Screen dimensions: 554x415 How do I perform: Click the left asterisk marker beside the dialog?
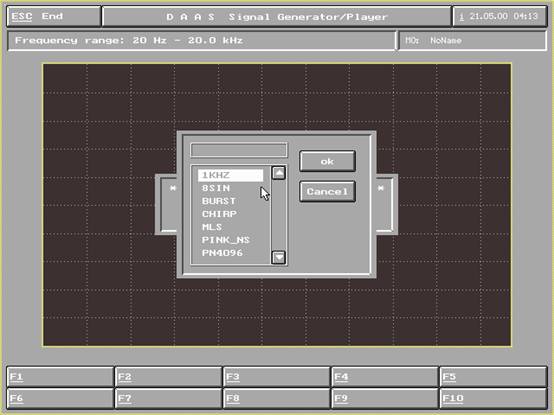tap(173, 188)
